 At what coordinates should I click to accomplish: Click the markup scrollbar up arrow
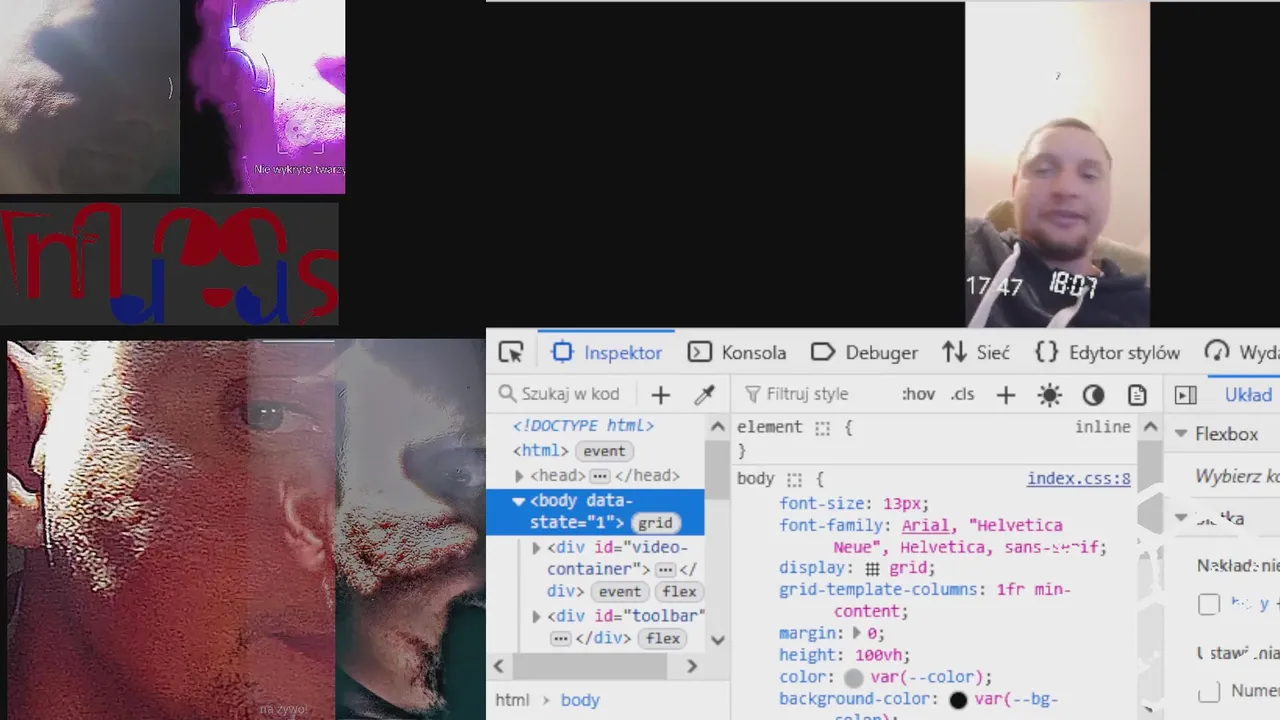coord(717,427)
